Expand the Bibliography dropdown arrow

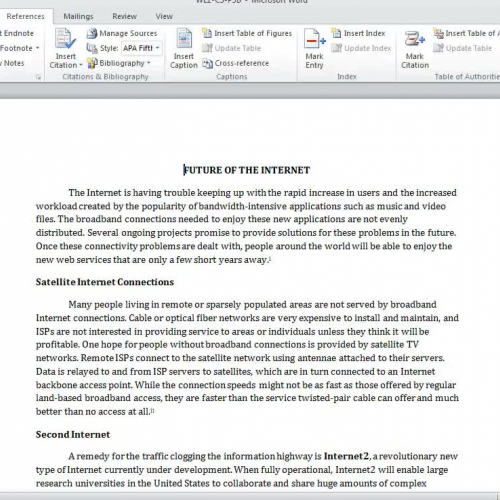(149, 63)
